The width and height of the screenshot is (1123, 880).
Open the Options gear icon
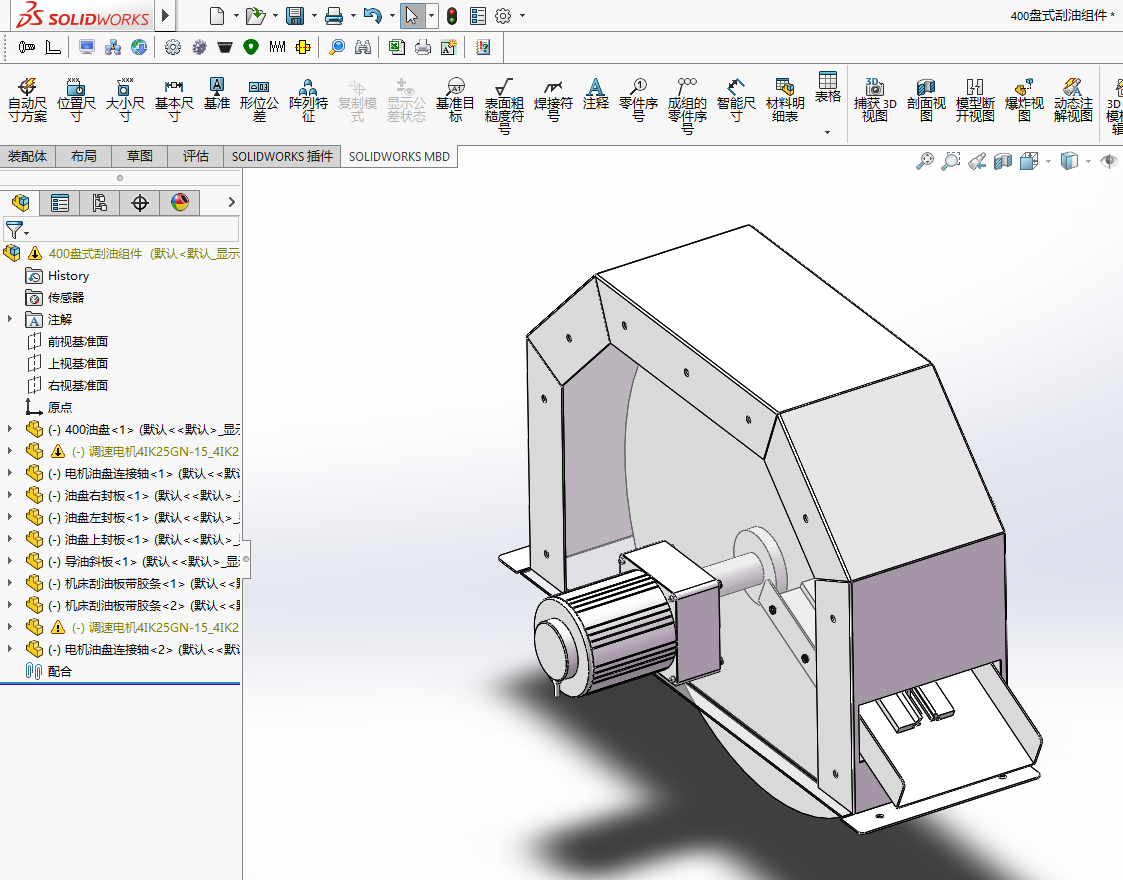click(503, 16)
